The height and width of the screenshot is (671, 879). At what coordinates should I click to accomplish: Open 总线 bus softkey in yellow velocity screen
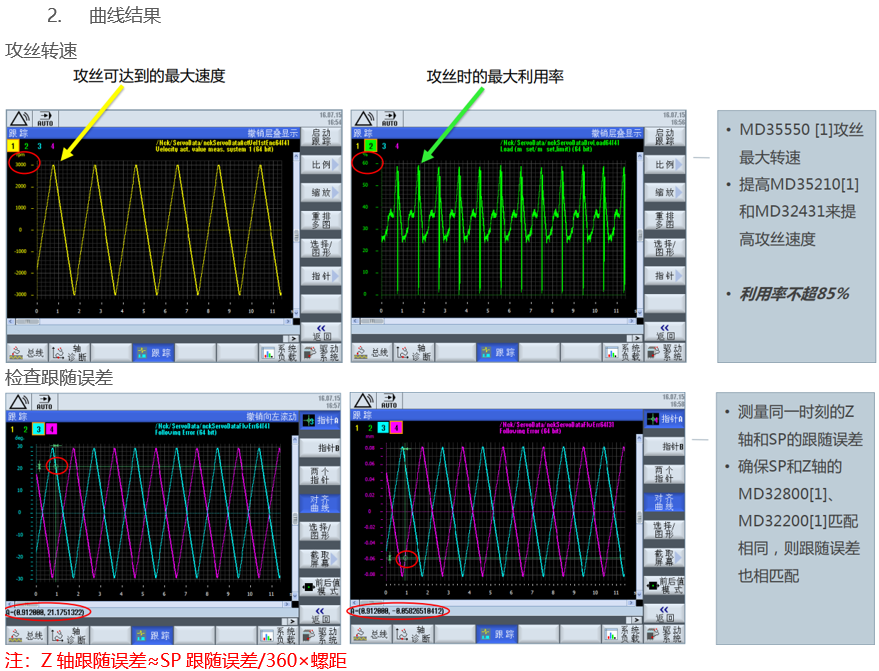27,353
